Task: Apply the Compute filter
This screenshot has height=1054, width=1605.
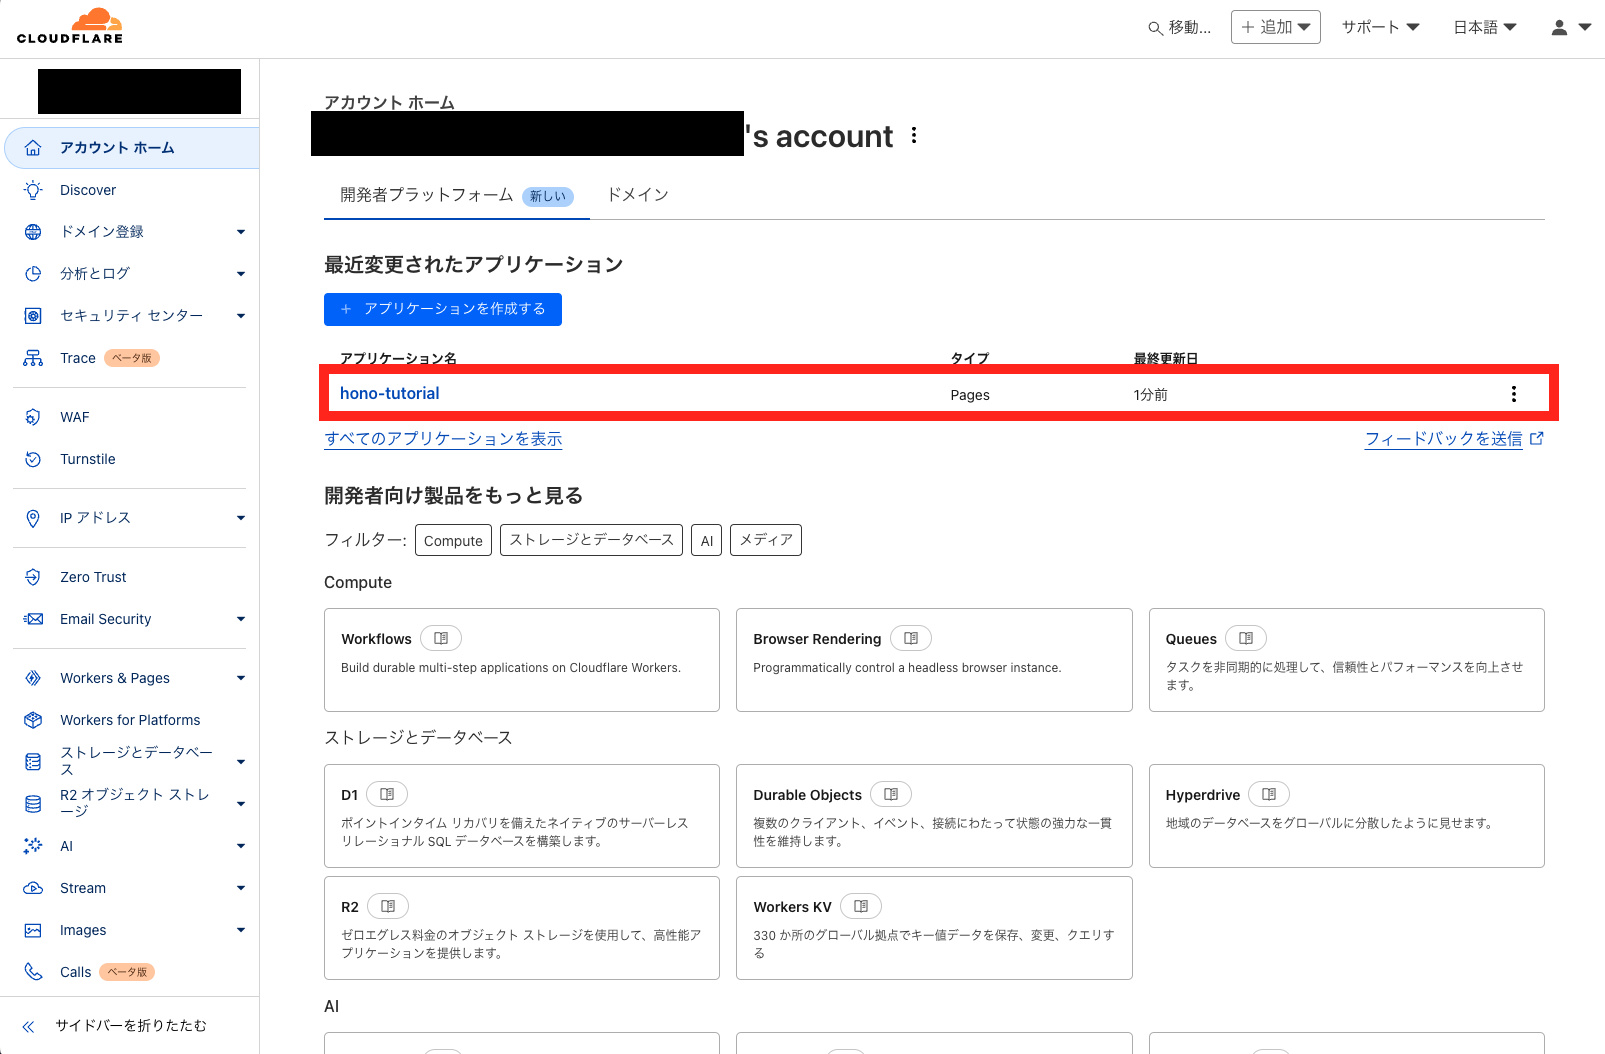Action: click(452, 540)
